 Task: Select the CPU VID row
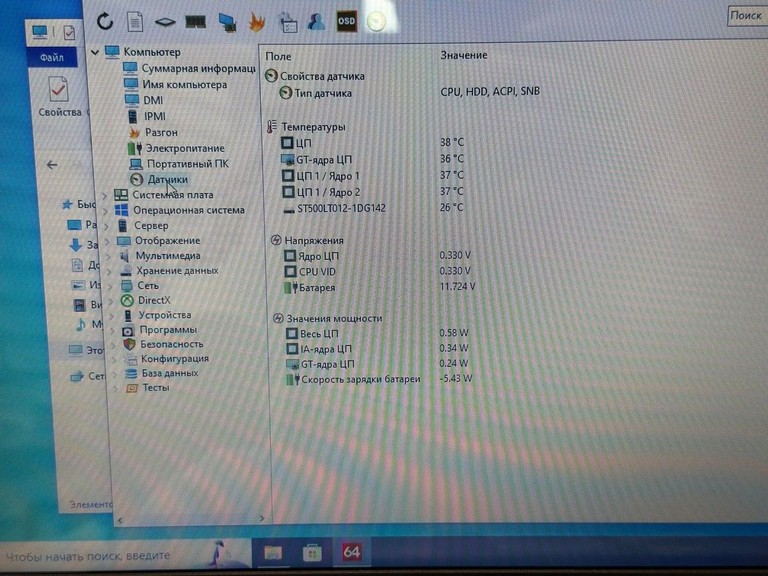[x=377, y=271]
